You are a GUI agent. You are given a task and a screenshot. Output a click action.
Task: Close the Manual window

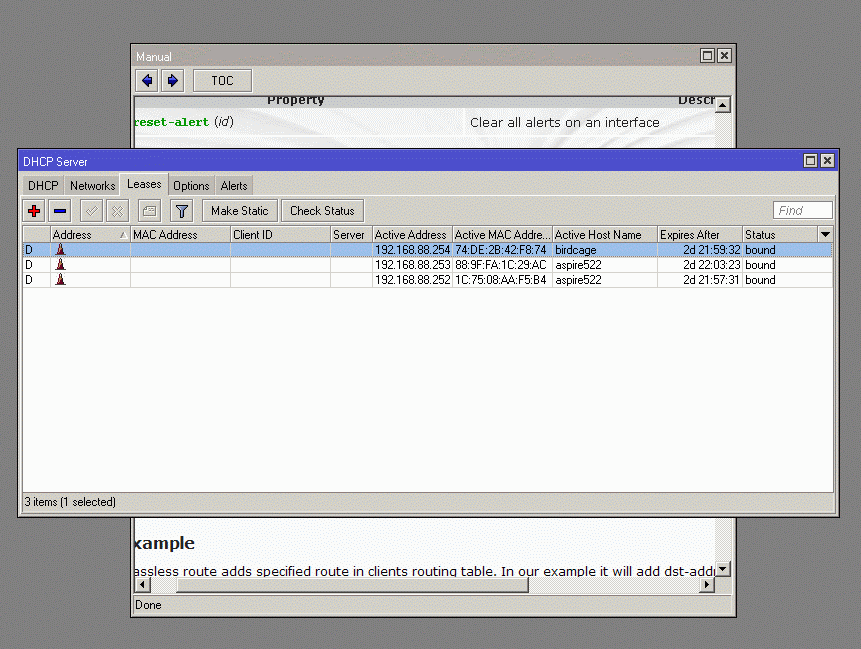tap(725, 55)
